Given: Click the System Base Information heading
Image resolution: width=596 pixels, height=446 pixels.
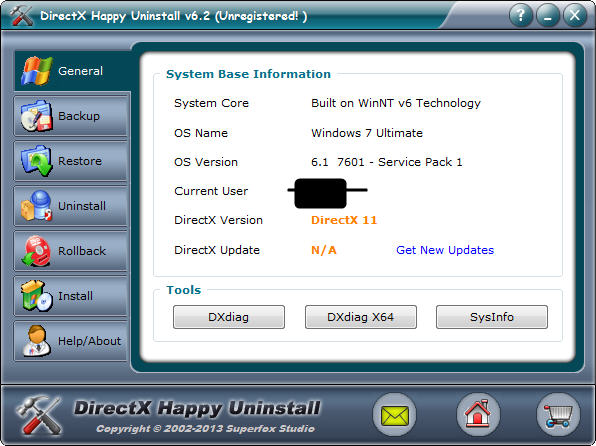Looking at the screenshot, I should 248,74.
